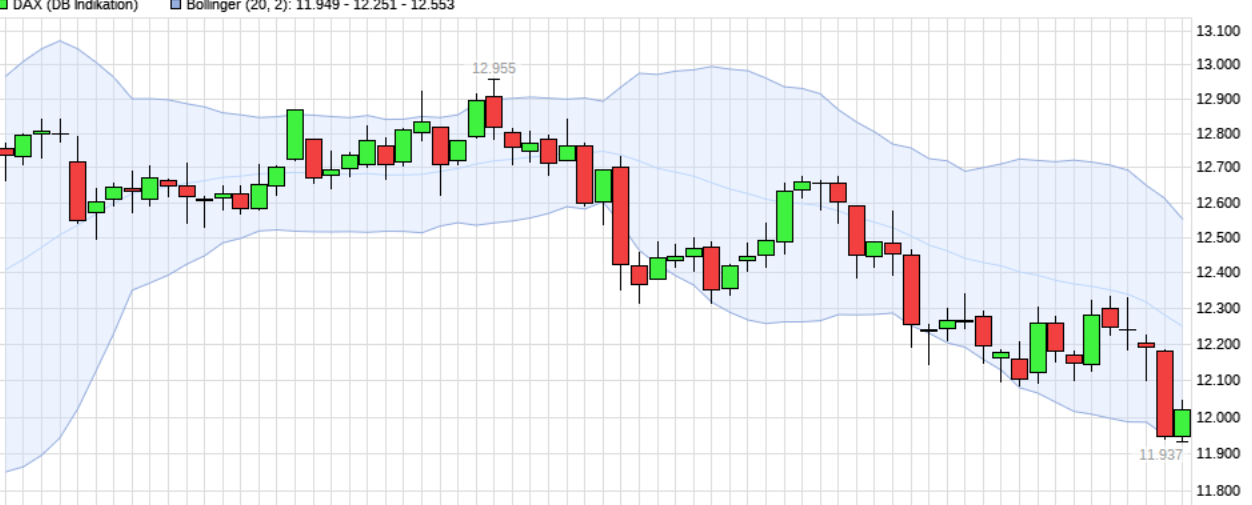Click the 12.000 axis value

(x=1218, y=417)
